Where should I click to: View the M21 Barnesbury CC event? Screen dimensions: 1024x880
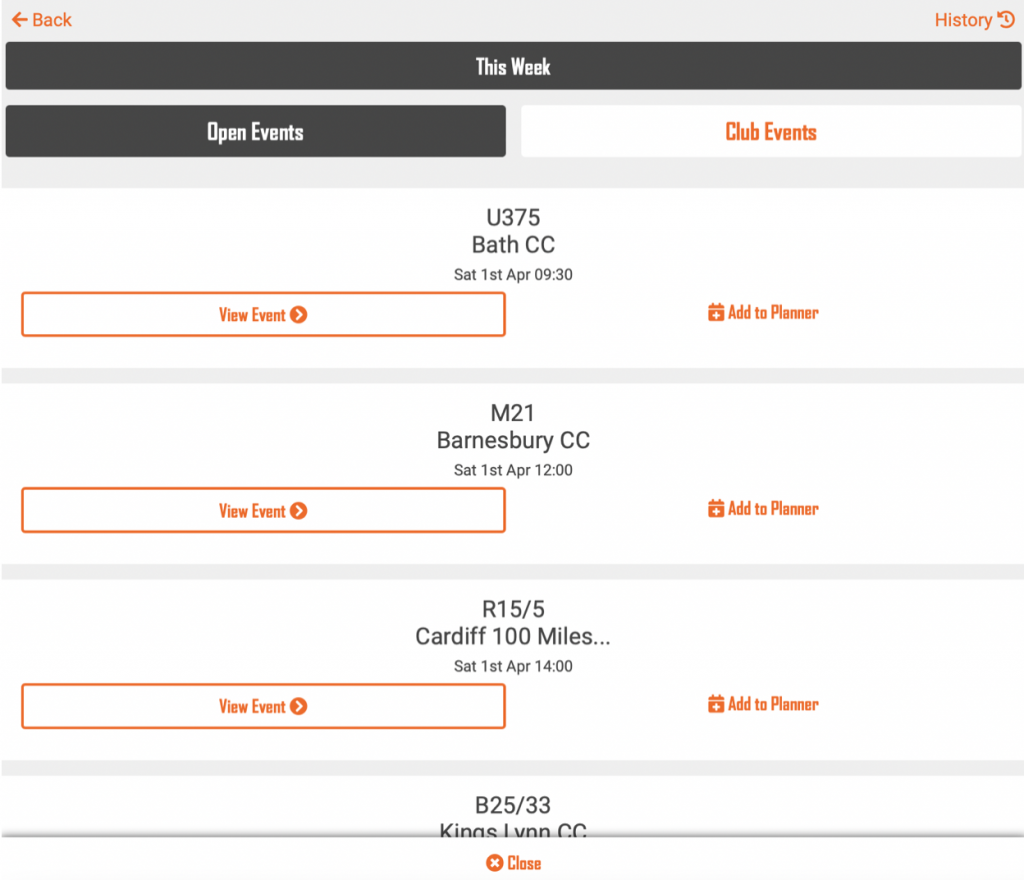pos(262,511)
